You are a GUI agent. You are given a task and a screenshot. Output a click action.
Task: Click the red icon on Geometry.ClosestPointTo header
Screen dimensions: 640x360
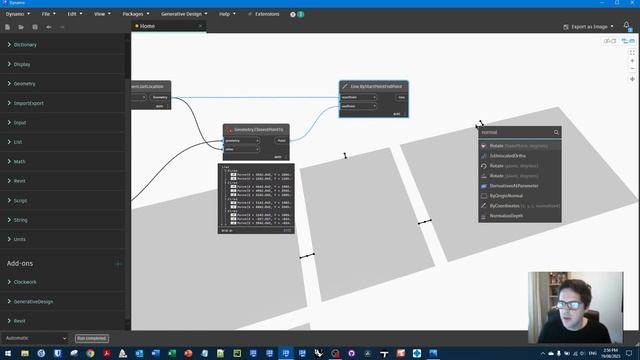point(229,130)
